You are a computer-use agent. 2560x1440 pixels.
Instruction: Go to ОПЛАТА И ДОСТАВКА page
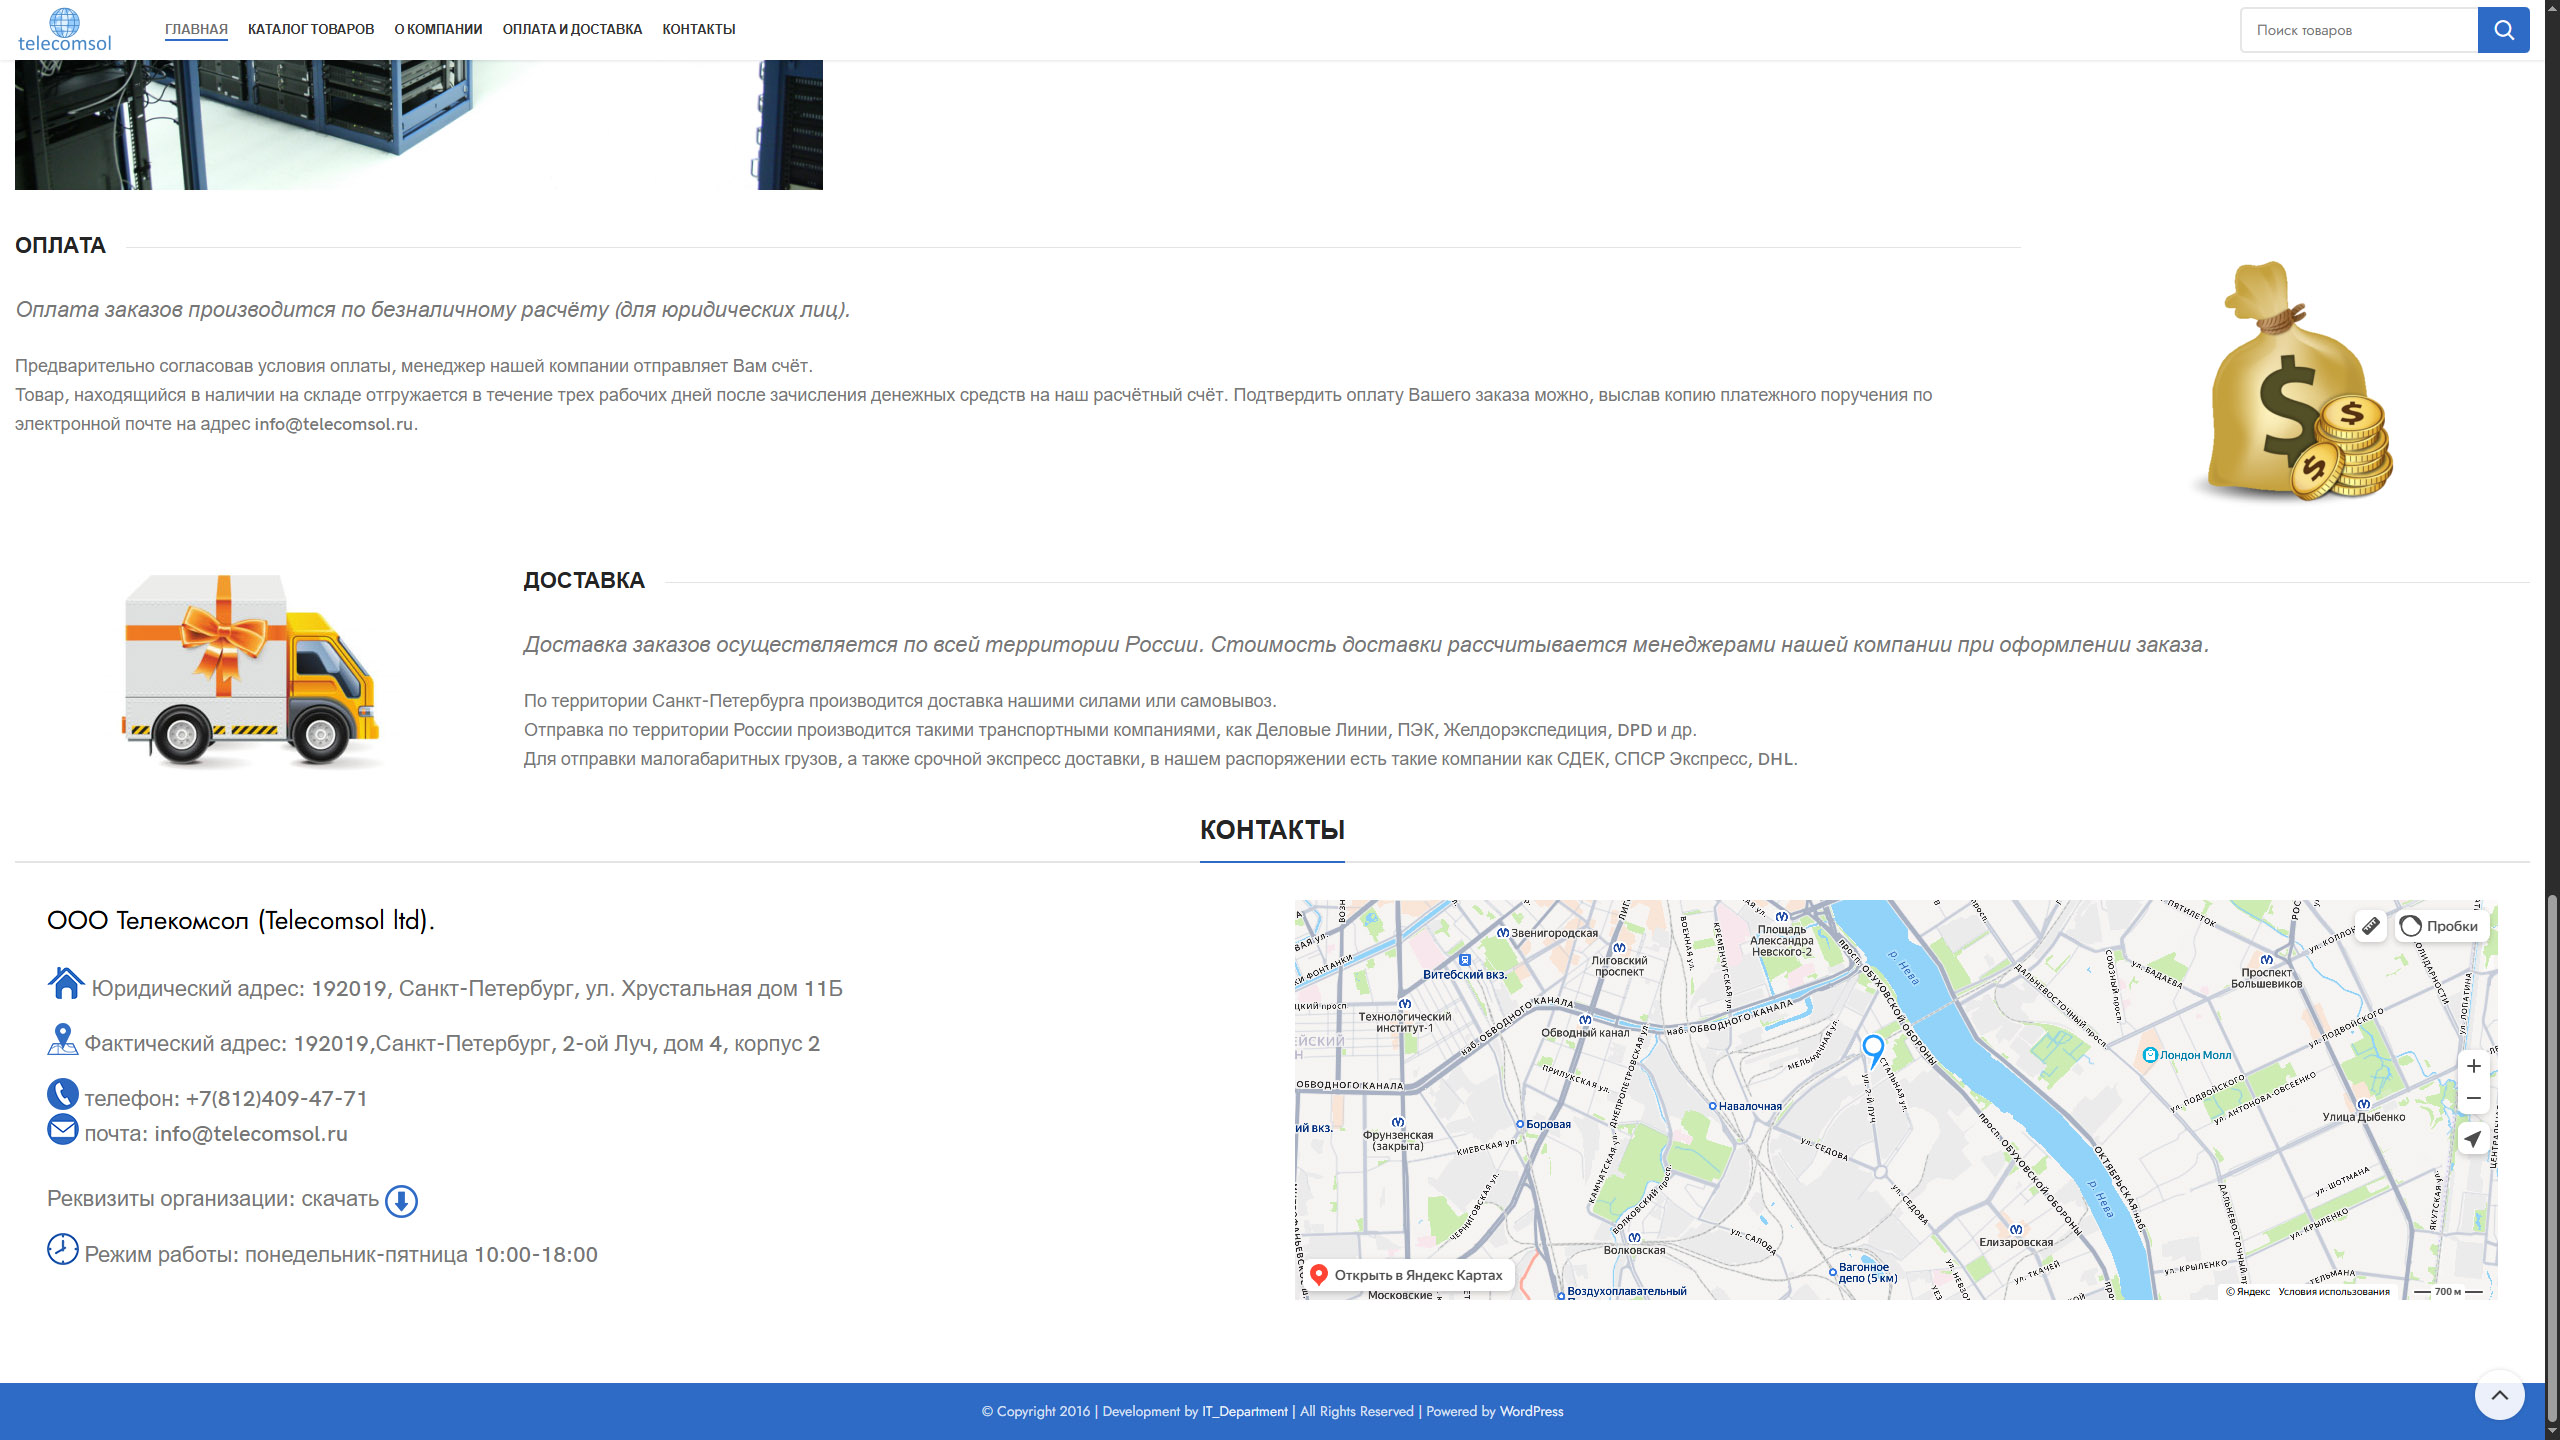[572, 29]
